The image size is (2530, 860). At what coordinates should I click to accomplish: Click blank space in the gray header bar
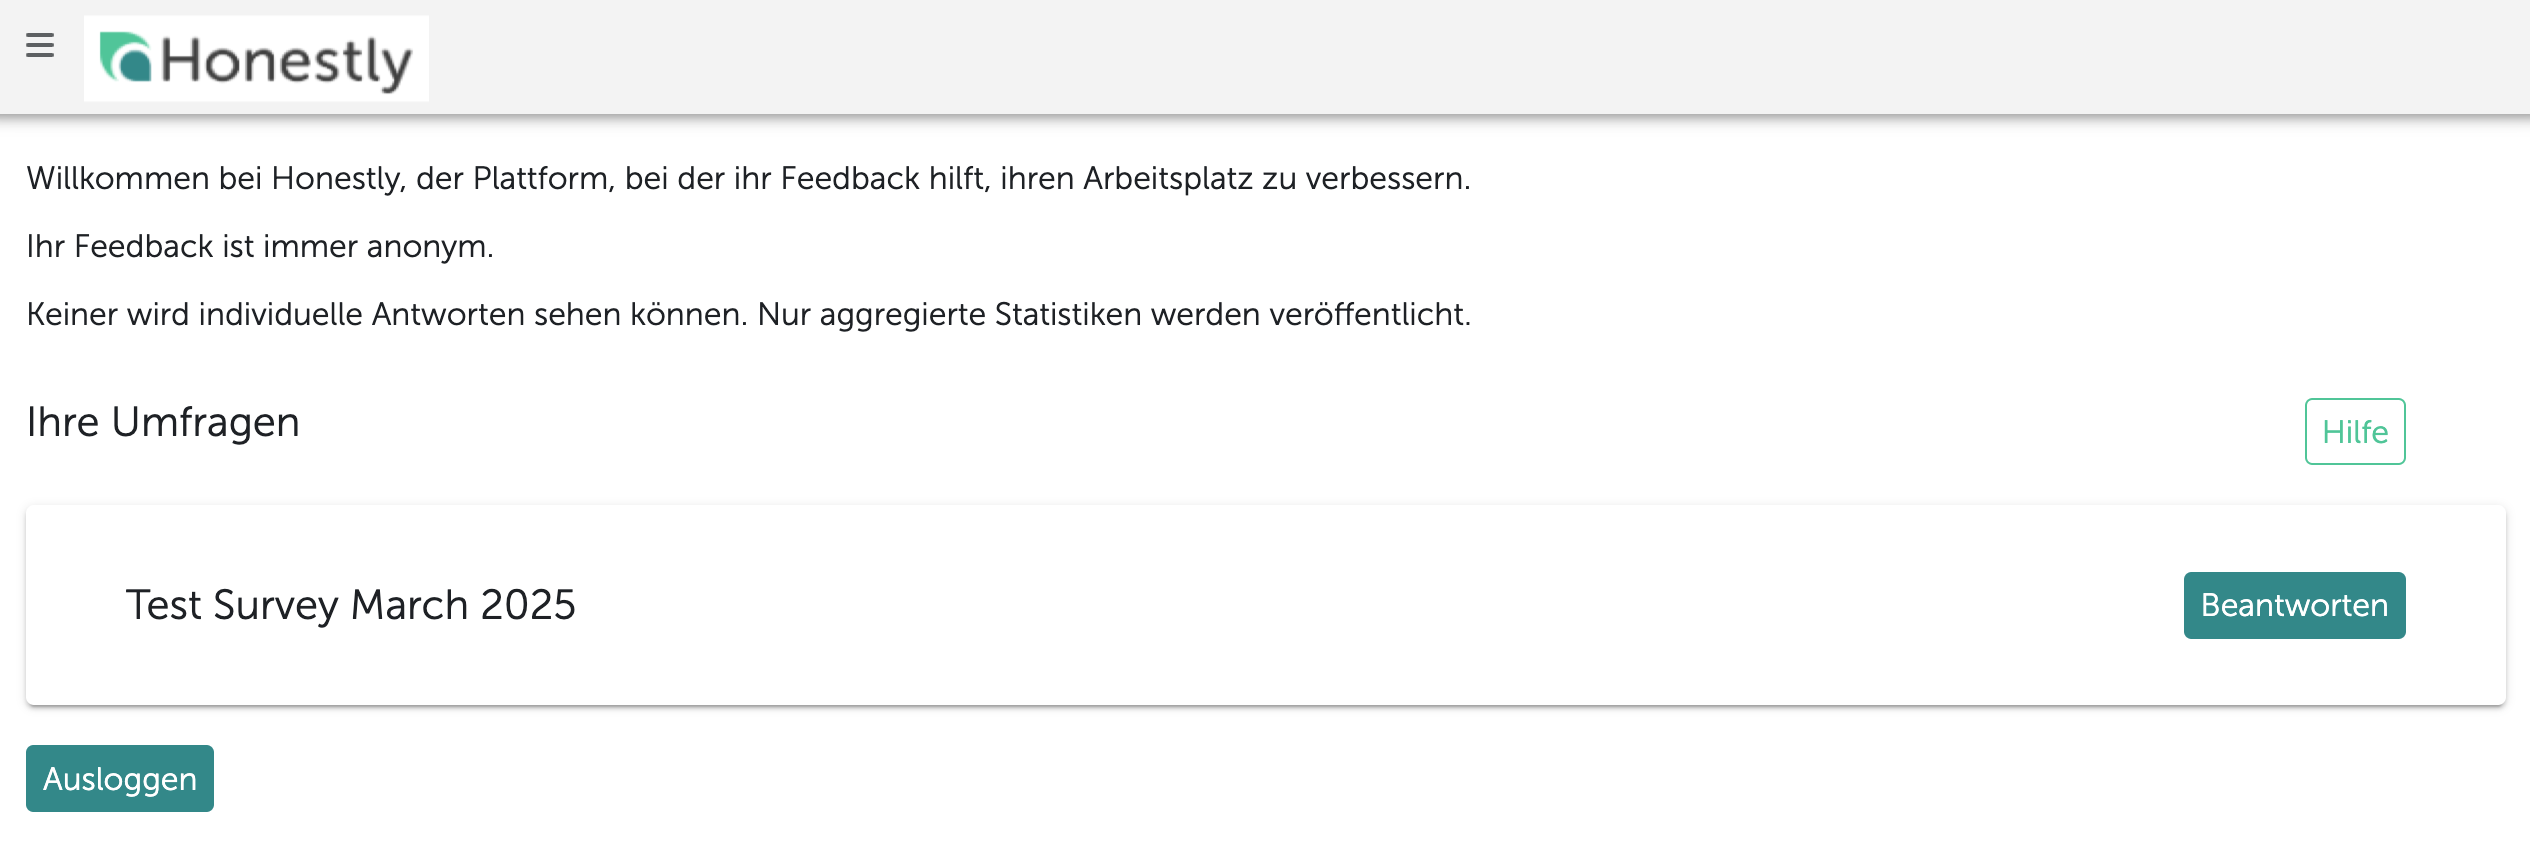pyautogui.click(x=1400, y=57)
